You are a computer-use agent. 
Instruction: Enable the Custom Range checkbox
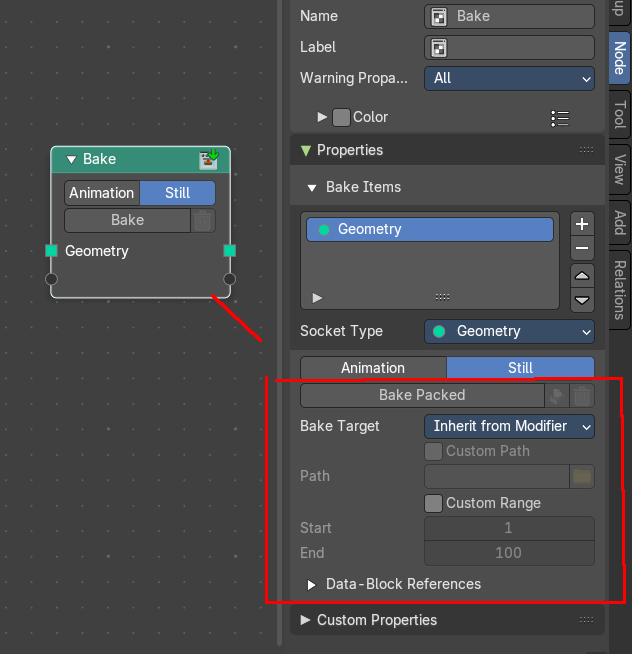pyautogui.click(x=433, y=503)
